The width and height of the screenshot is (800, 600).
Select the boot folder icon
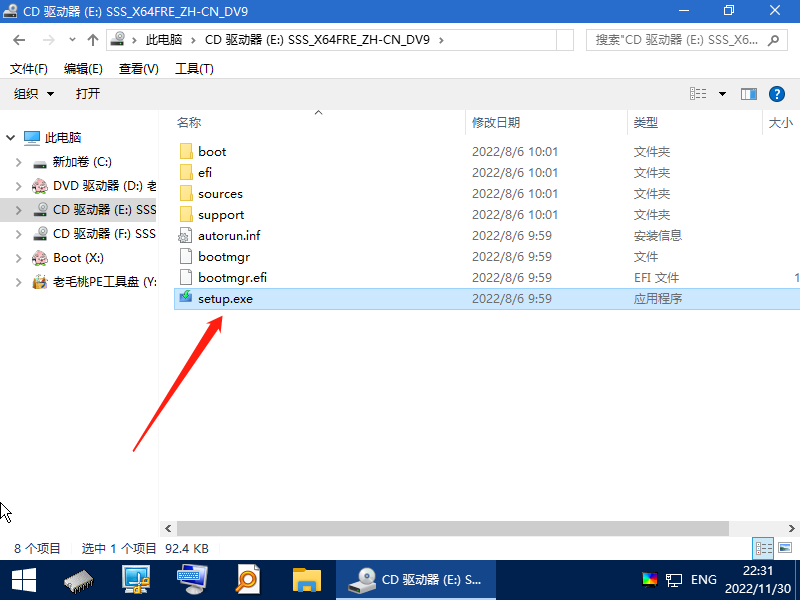pos(186,152)
